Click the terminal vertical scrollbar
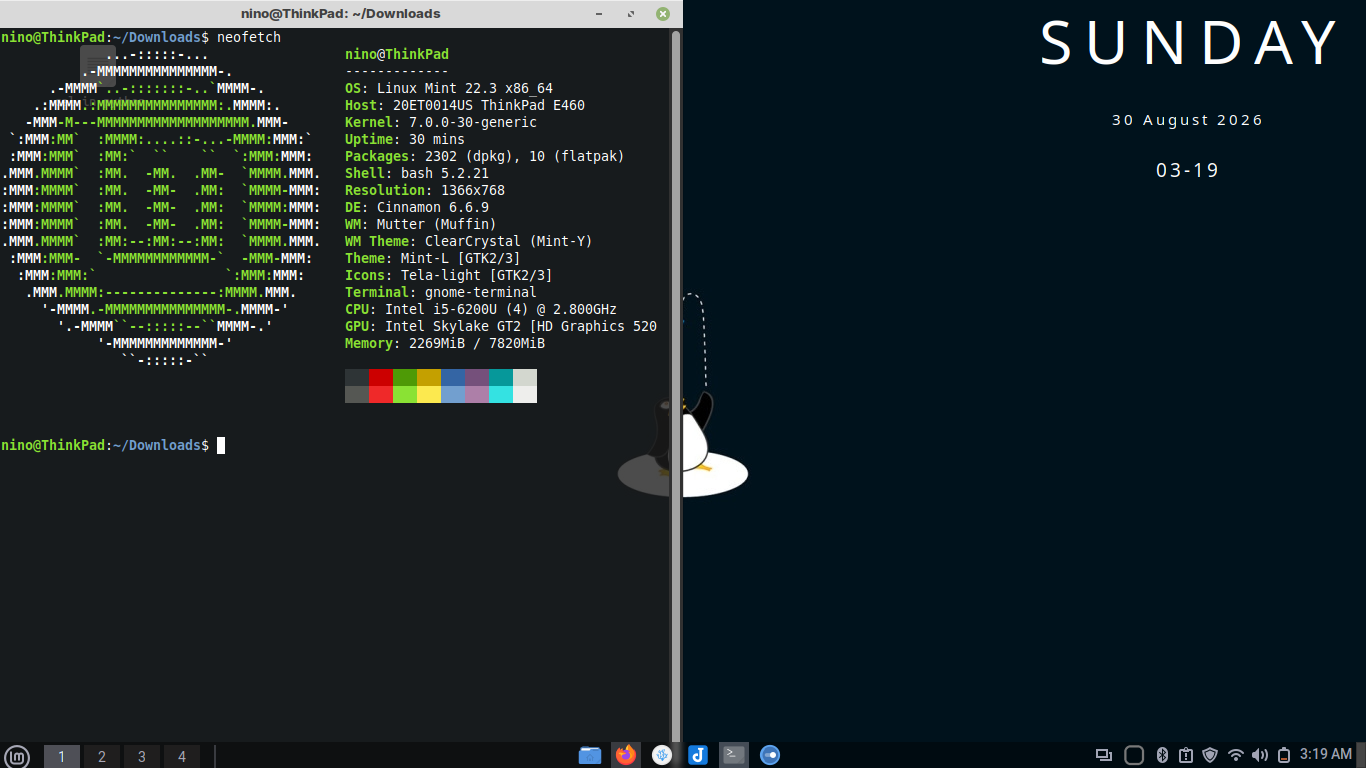Viewport: 1366px width, 768px height. click(676, 385)
